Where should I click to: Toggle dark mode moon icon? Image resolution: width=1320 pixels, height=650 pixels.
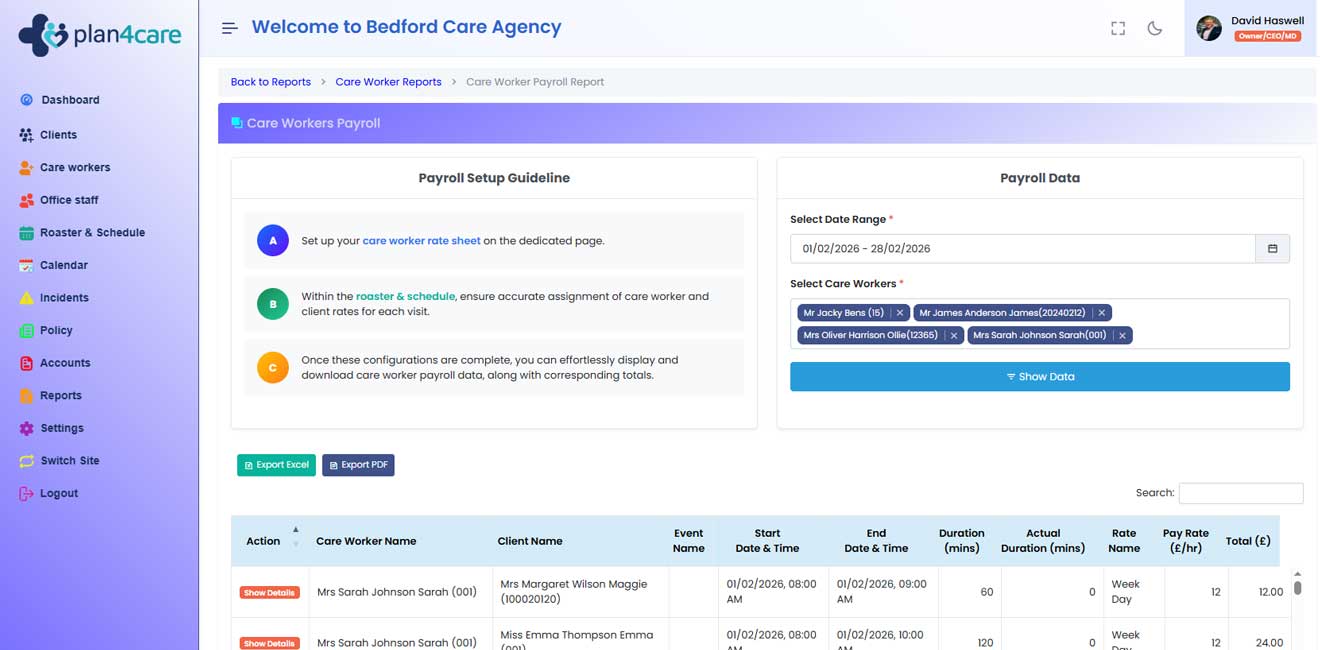pyautogui.click(x=1155, y=28)
